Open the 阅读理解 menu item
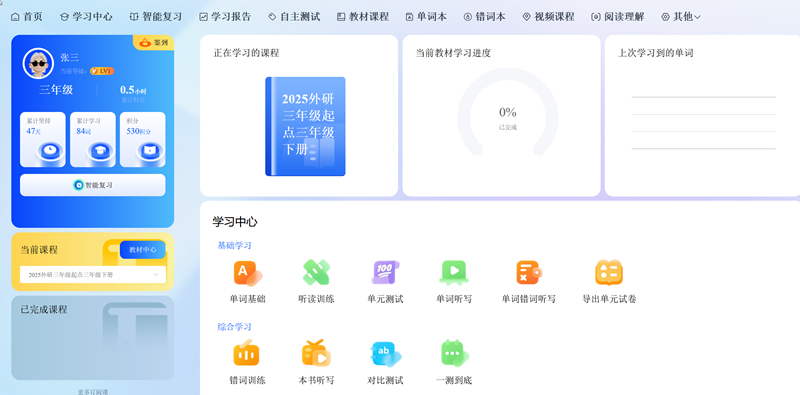 click(618, 17)
